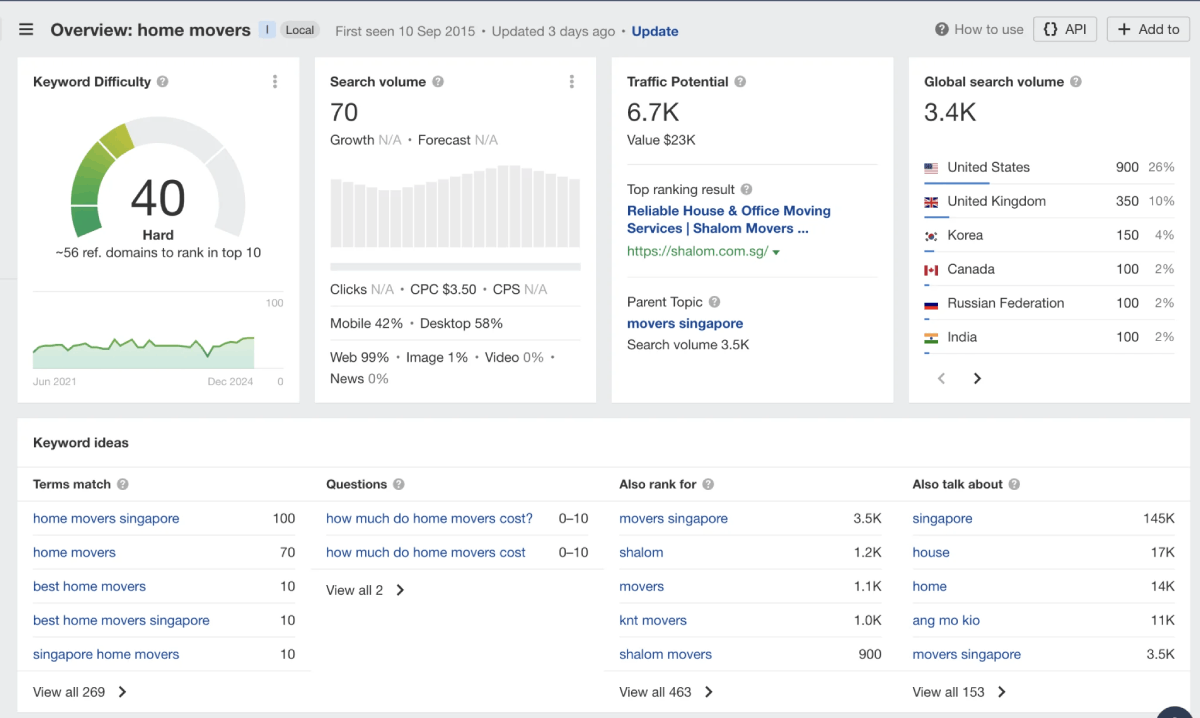This screenshot has height=718, width=1200.
Task: Go to next page of countries
Action: click(977, 378)
